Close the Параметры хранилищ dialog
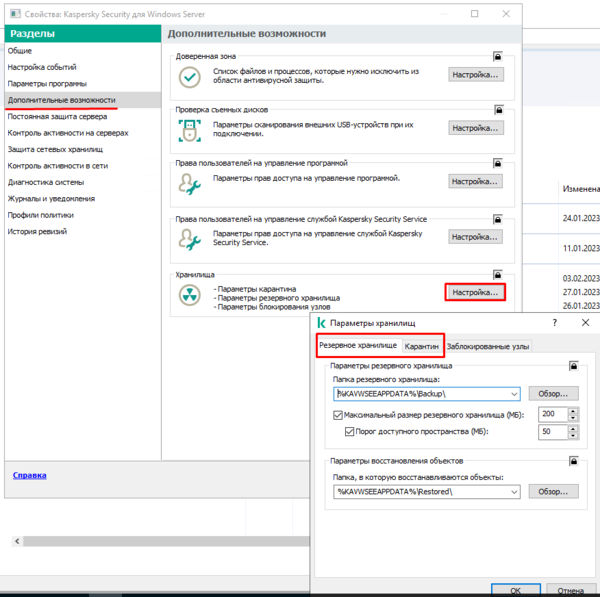Image resolution: width=600 pixels, height=597 pixels. 585,323
